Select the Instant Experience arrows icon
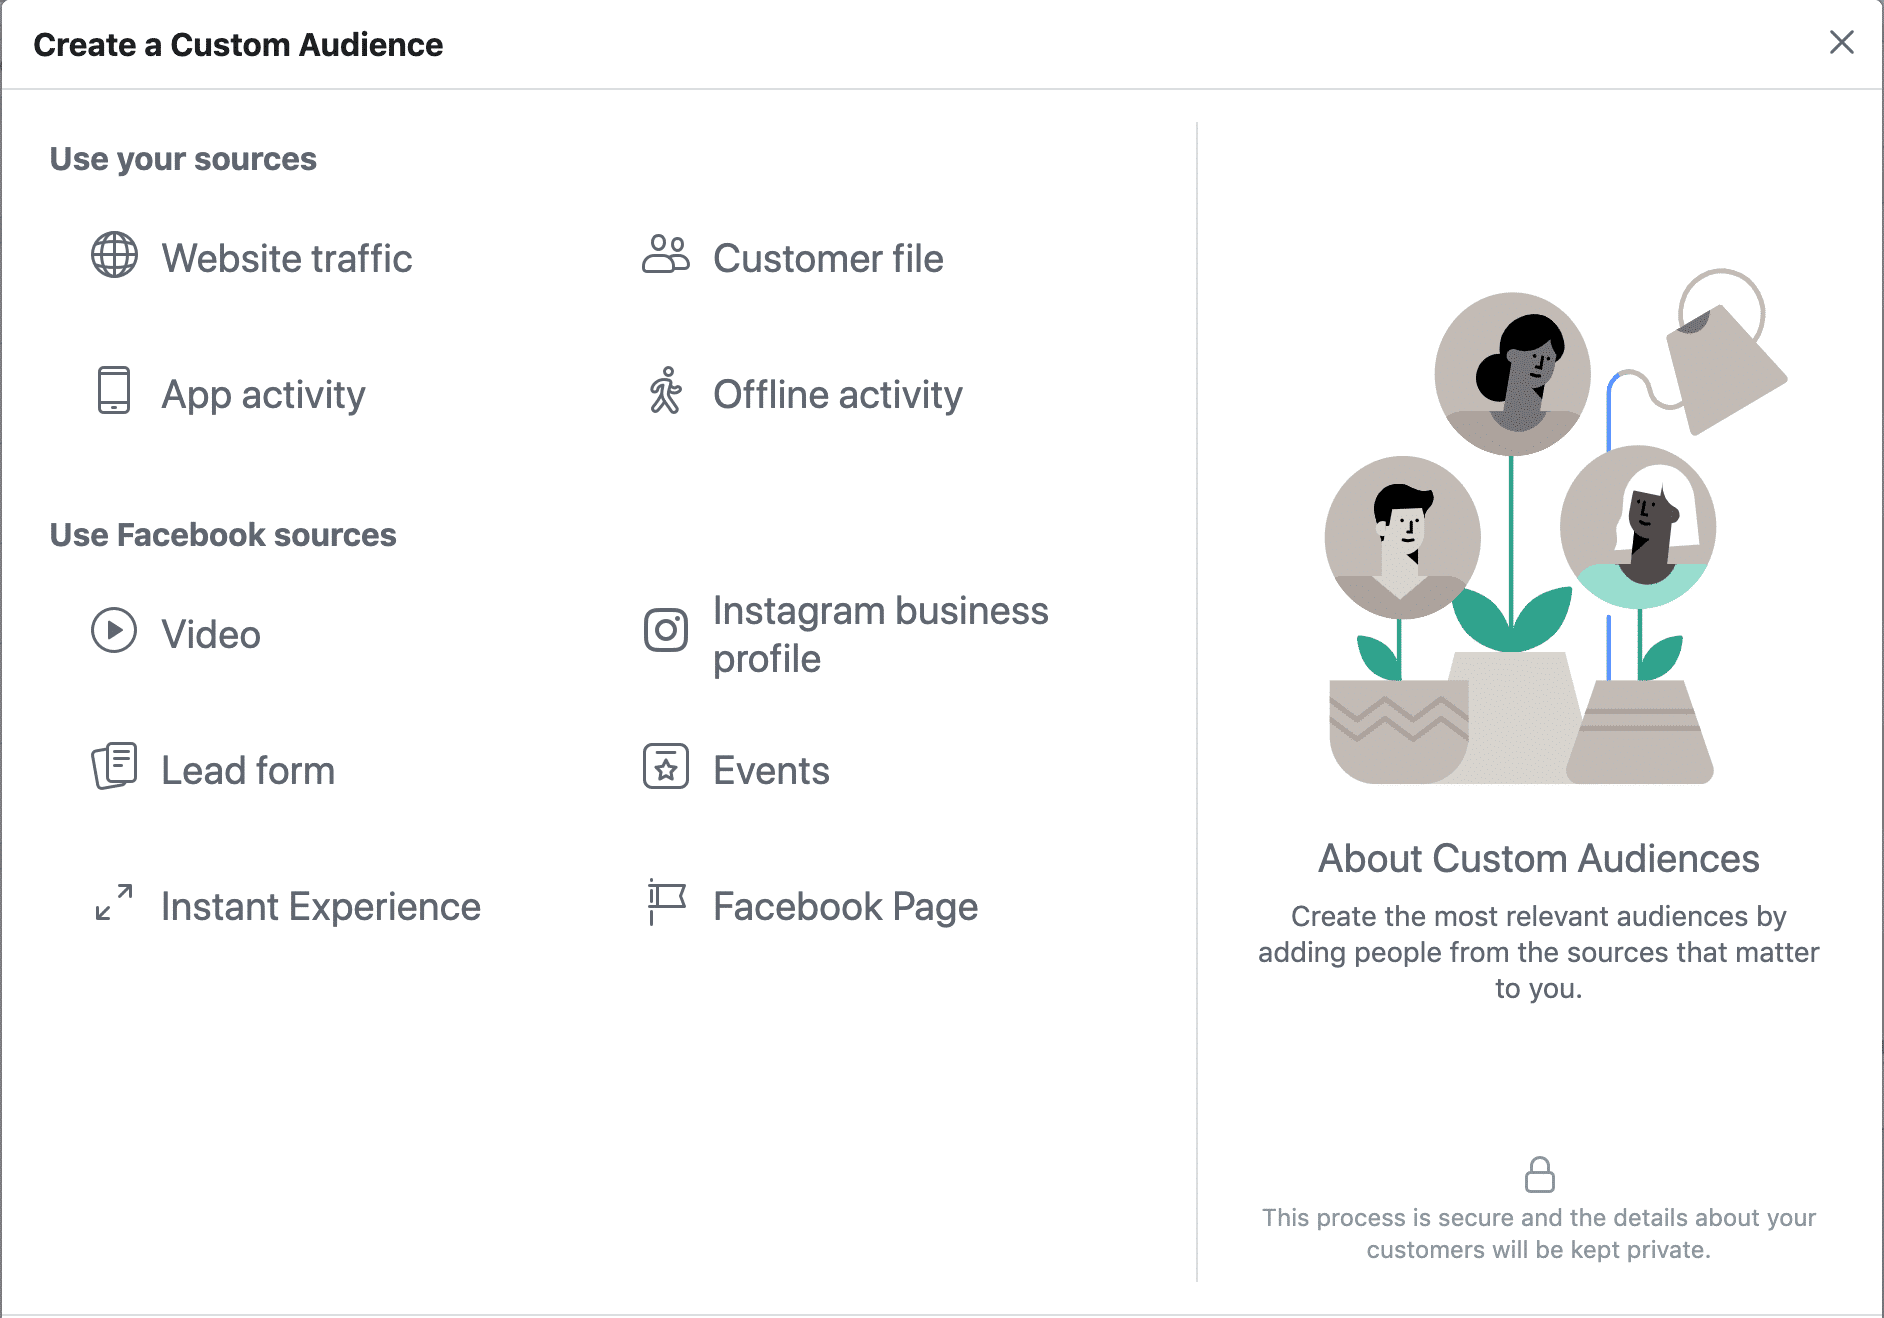Image resolution: width=1884 pixels, height=1318 pixels. tap(113, 905)
